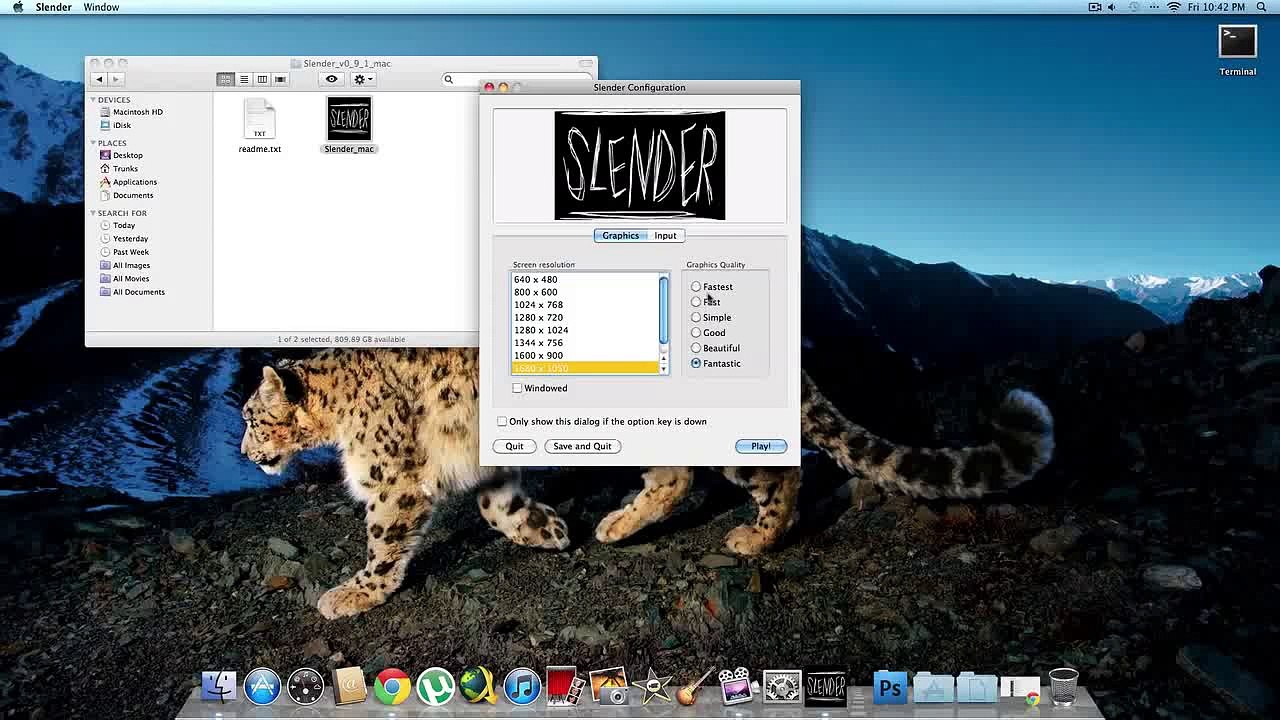Click the Slender app icon in the Dock
The height and width of the screenshot is (720, 1280).
click(x=826, y=686)
